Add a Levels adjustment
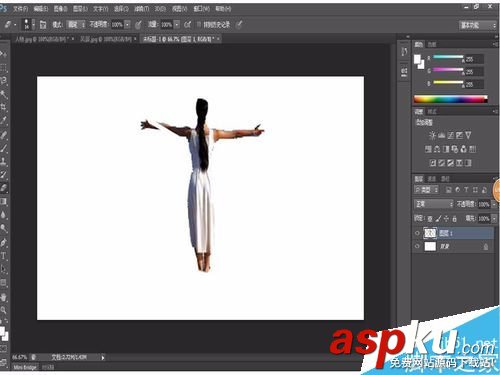Viewport: 500px width, 375px height. 441,135
